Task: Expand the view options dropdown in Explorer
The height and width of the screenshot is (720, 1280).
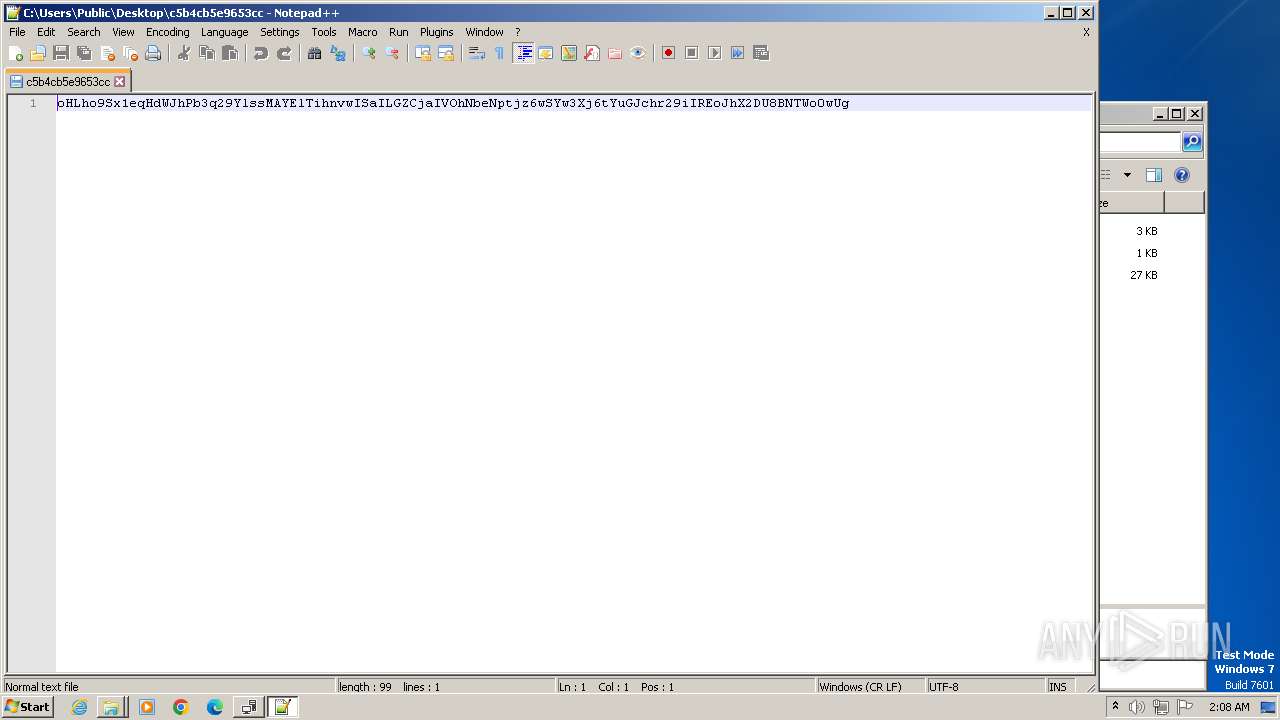Action: [x=1127, y=175]
